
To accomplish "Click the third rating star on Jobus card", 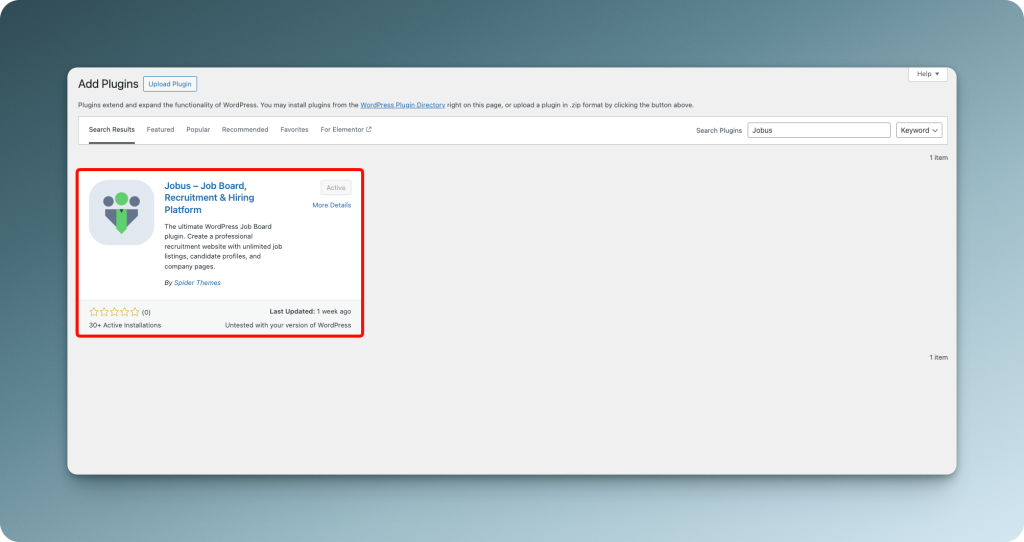I will [x=114, y=312].
